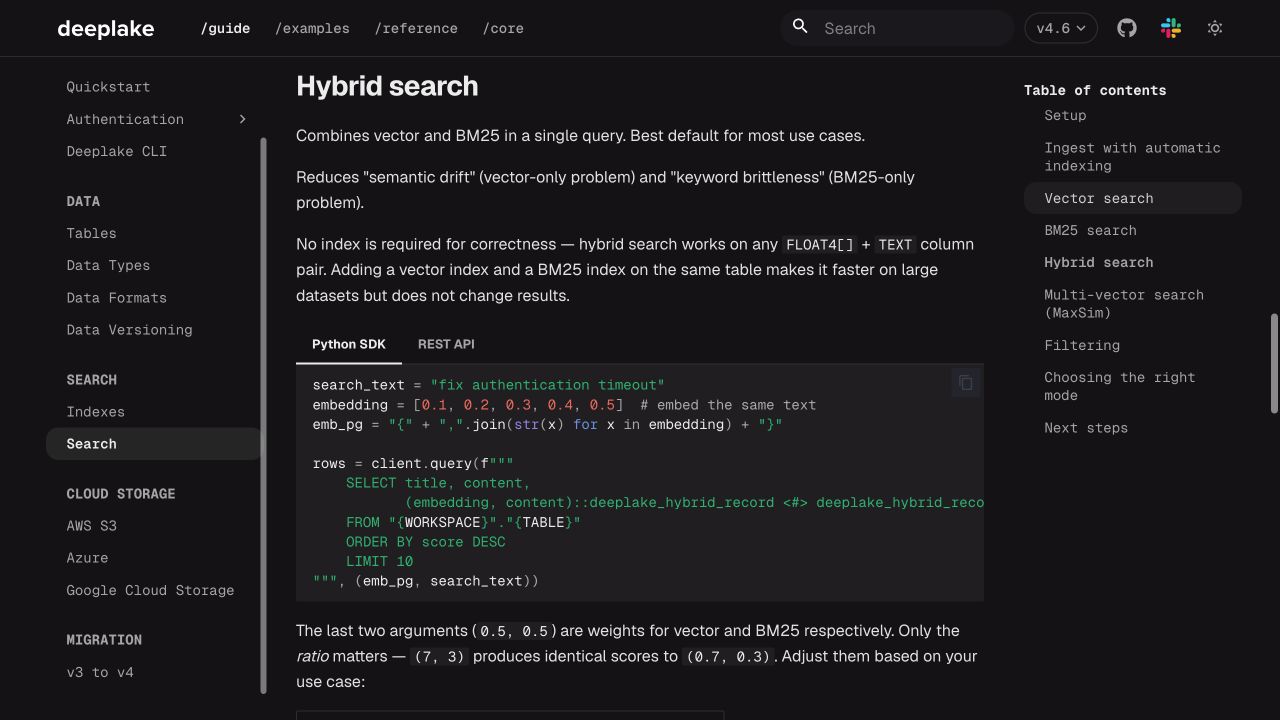The image size is (1280, 720).
Task: Click the TEXT inline code
Action: 895,245
